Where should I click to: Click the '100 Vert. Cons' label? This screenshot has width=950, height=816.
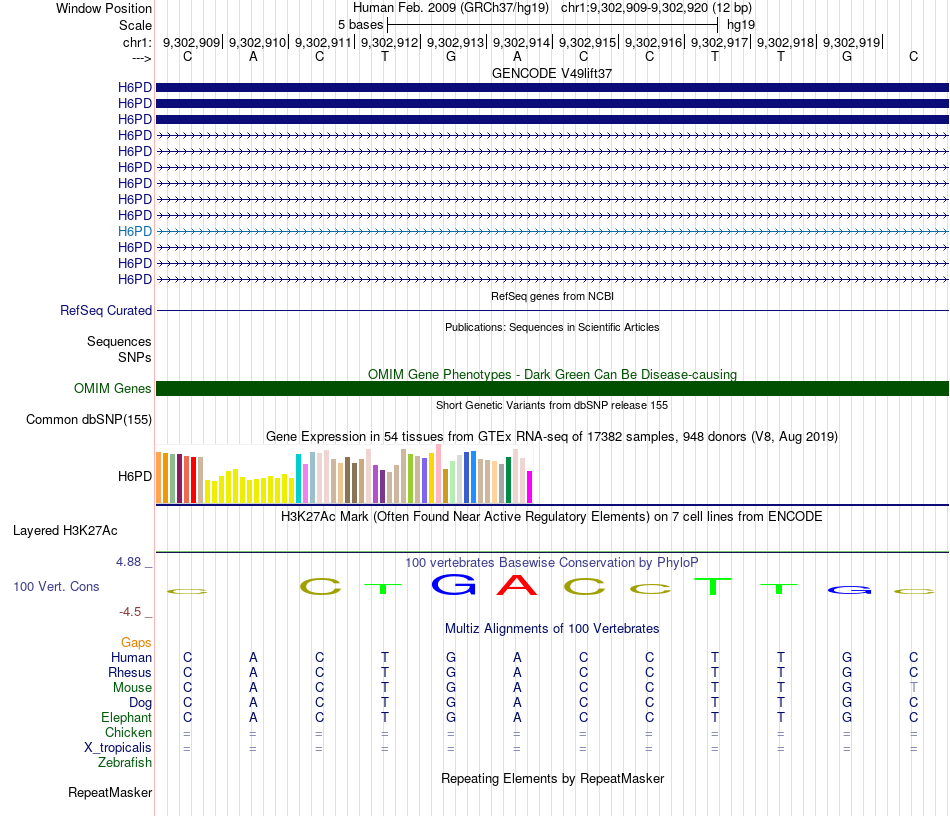tap(56, 586)
